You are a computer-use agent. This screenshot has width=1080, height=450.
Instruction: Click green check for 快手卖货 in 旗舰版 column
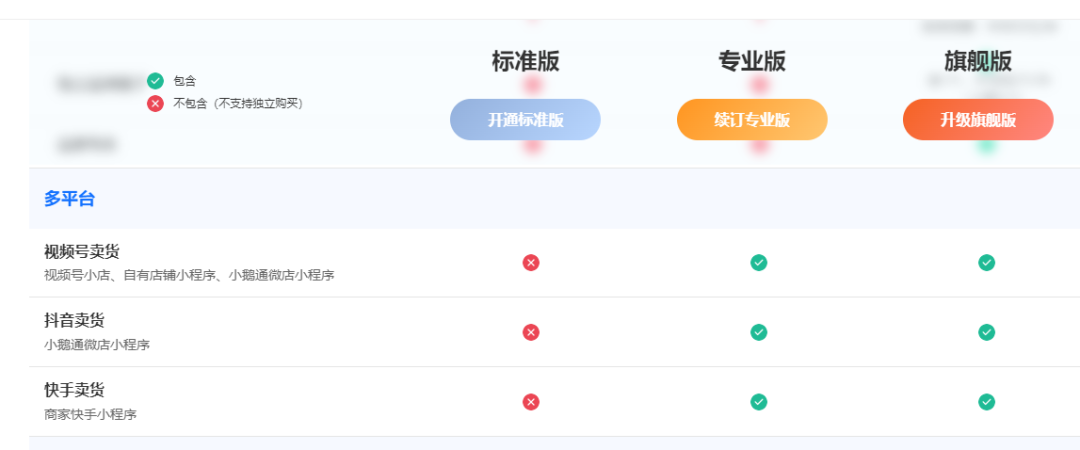click(986, 402)
